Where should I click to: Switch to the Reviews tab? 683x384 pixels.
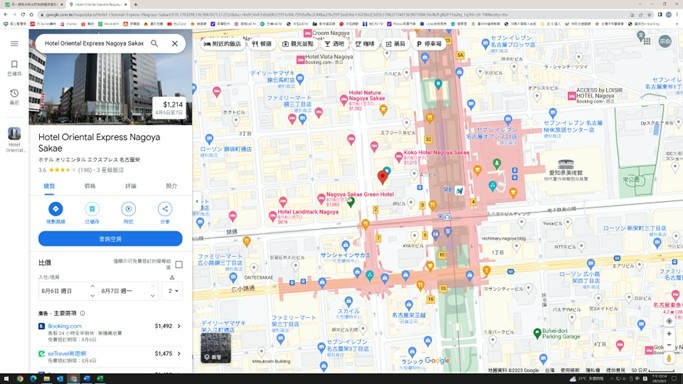[x=131, y=186]
